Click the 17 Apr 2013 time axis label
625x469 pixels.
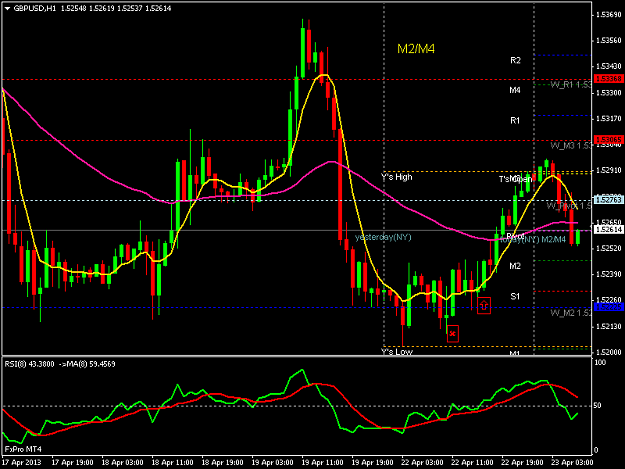21,463
